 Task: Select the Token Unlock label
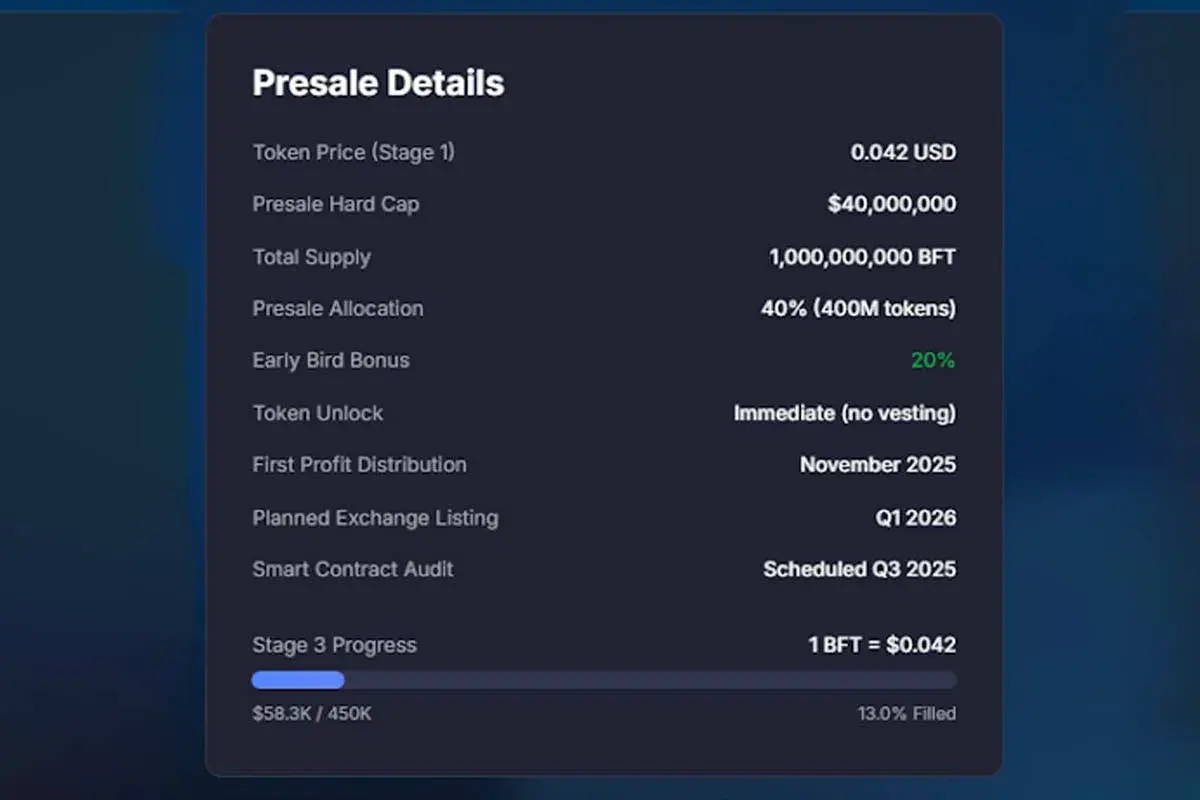coord(317,413)
